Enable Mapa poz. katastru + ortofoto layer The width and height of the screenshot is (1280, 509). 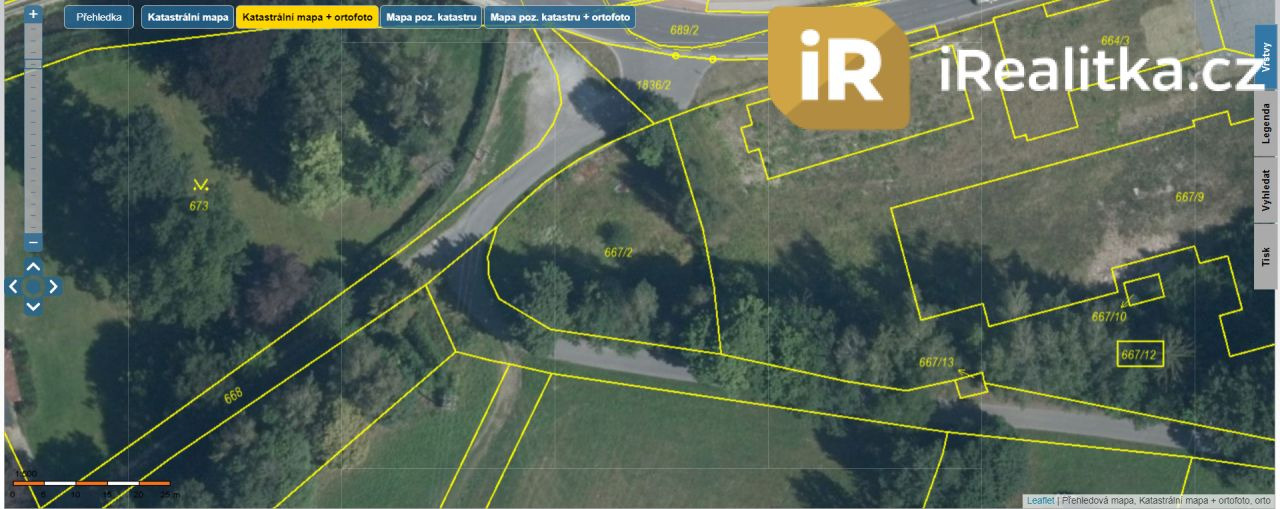click(560, 17)
